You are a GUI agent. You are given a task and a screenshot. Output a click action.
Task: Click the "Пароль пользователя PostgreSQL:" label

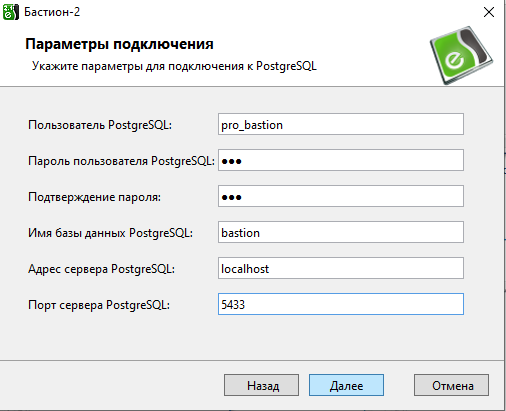[121, 161]
